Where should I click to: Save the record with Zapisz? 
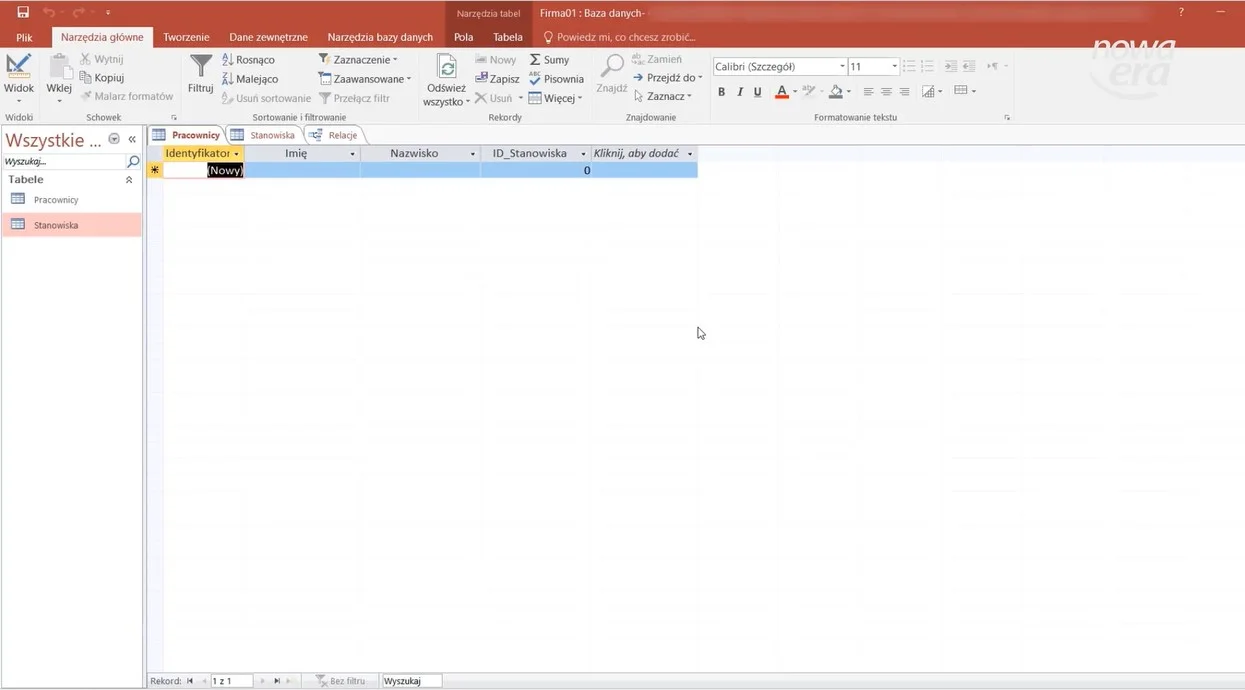point(497,79)
